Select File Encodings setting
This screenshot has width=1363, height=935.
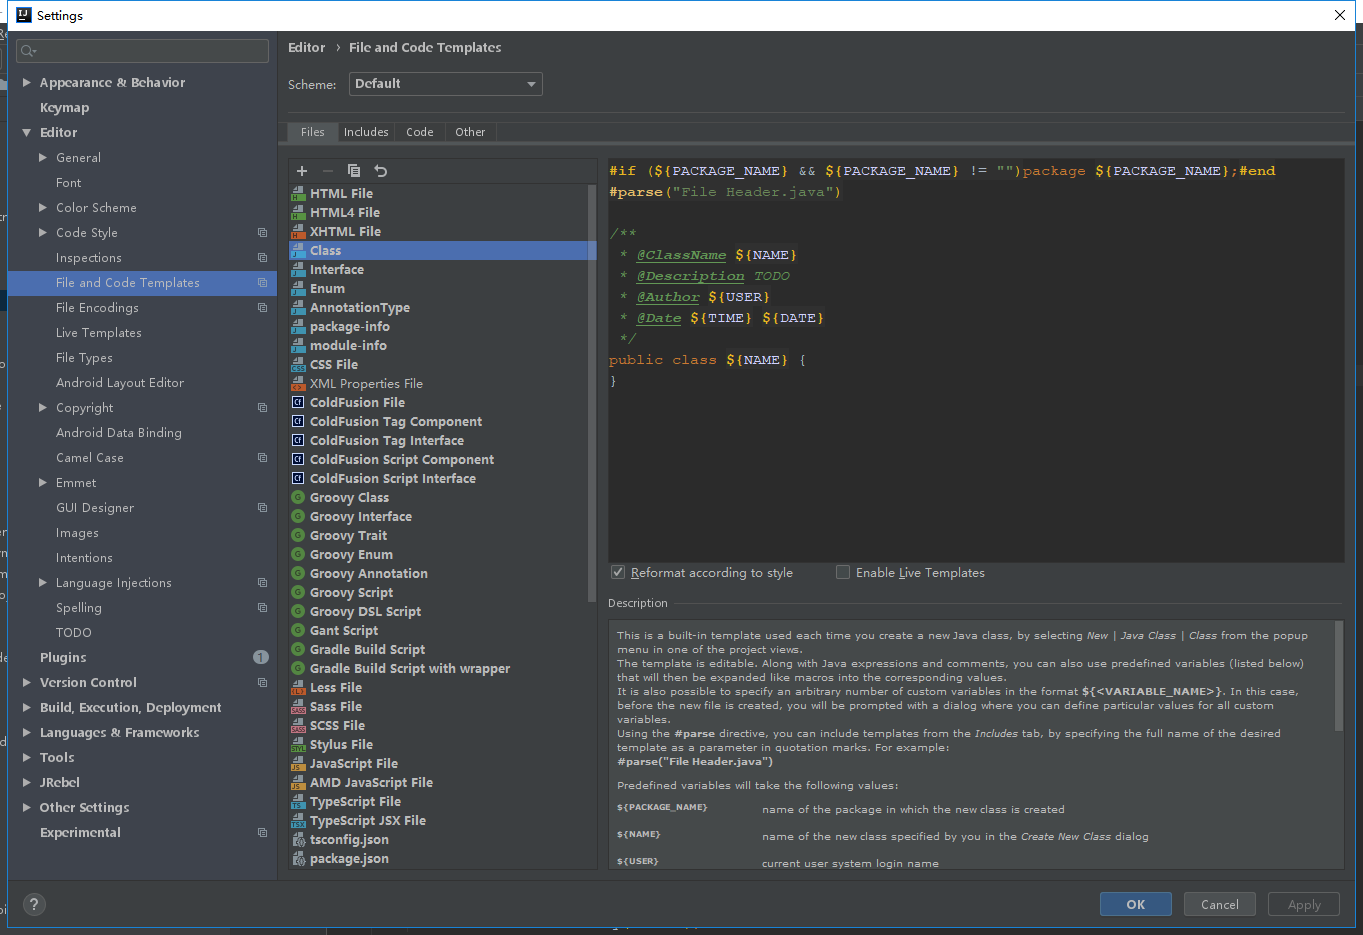click(x=97, y=308)
